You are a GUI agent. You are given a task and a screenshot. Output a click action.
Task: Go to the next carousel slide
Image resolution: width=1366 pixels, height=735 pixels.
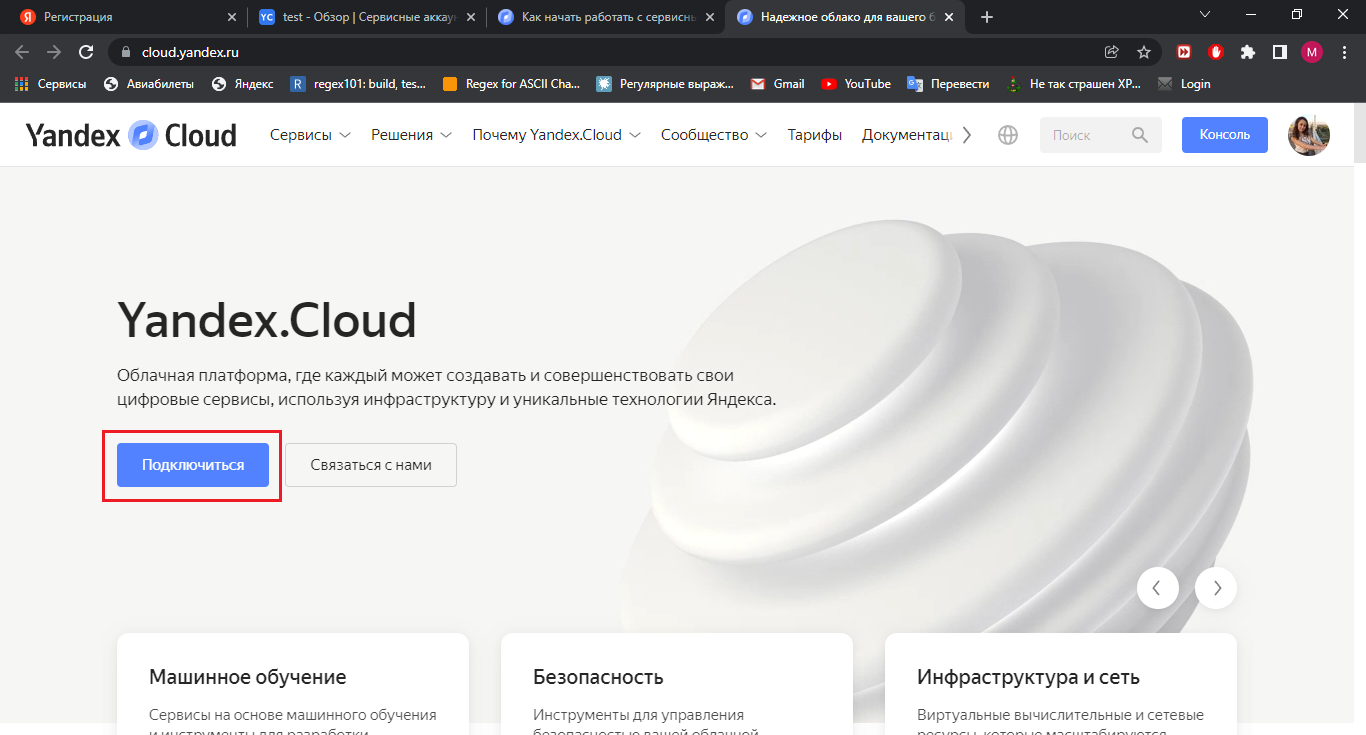pos(1216,588)
